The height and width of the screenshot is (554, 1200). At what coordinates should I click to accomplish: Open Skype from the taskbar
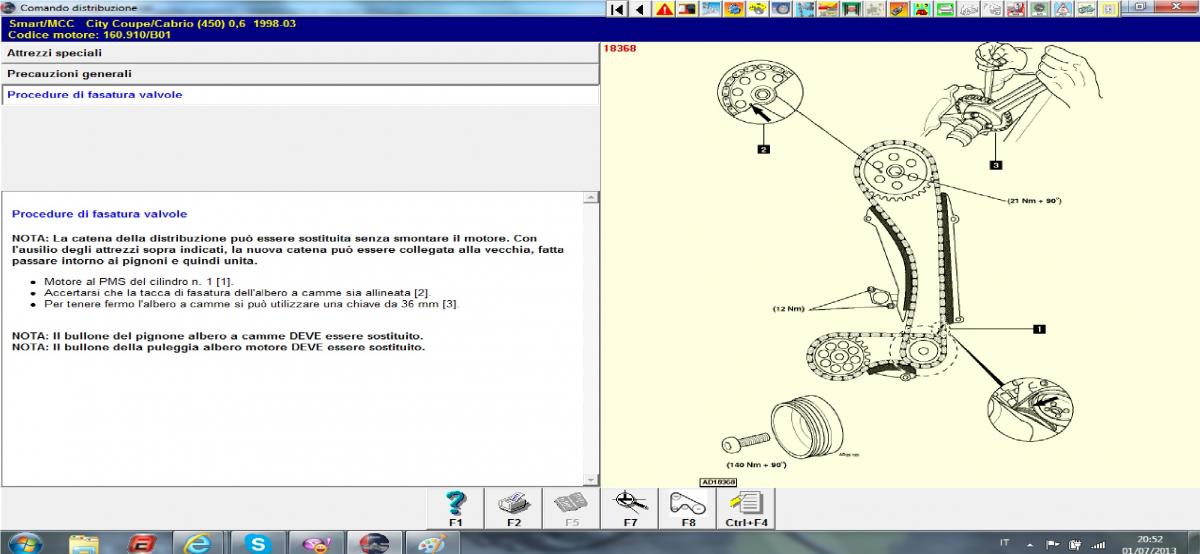point(259,543)
